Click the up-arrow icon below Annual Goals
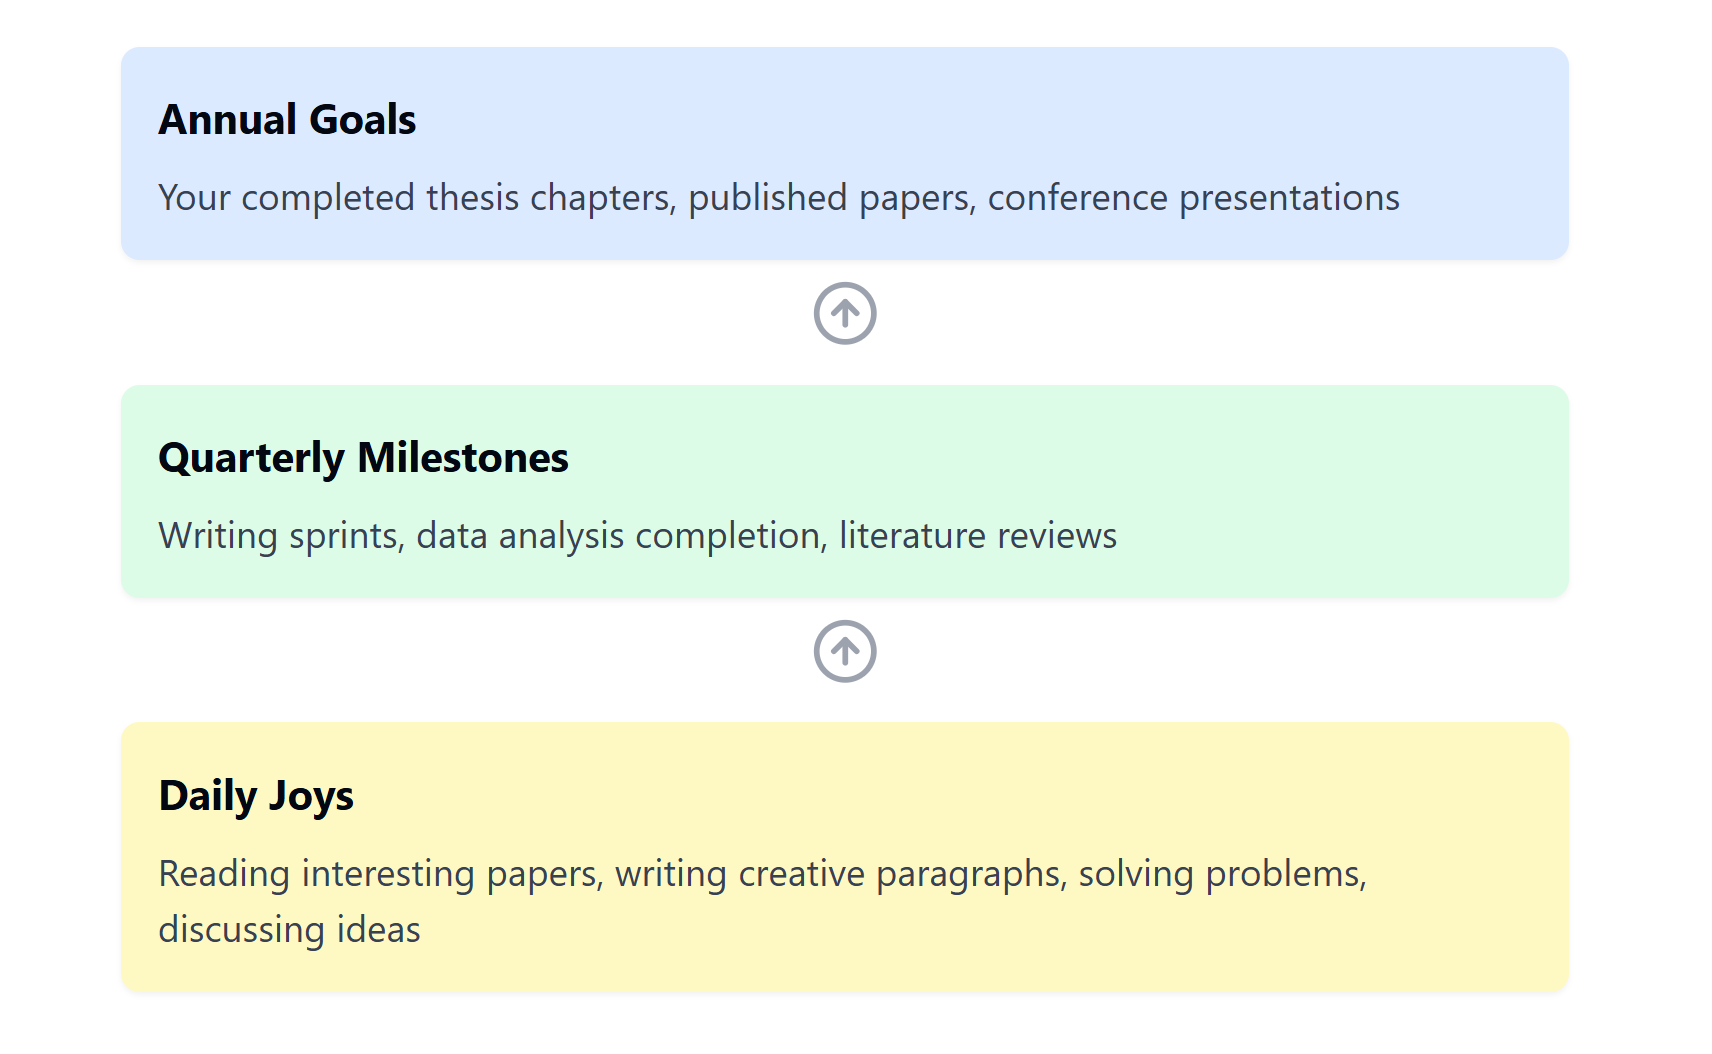This screenshot has width=1712, height=1054. coord(845,313)
